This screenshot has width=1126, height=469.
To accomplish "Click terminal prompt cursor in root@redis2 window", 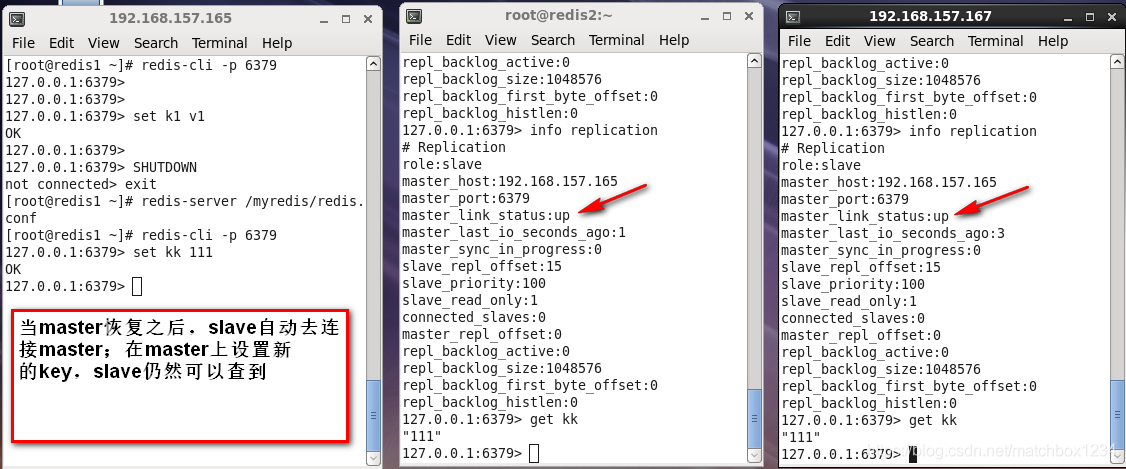I will pos(534,453).
